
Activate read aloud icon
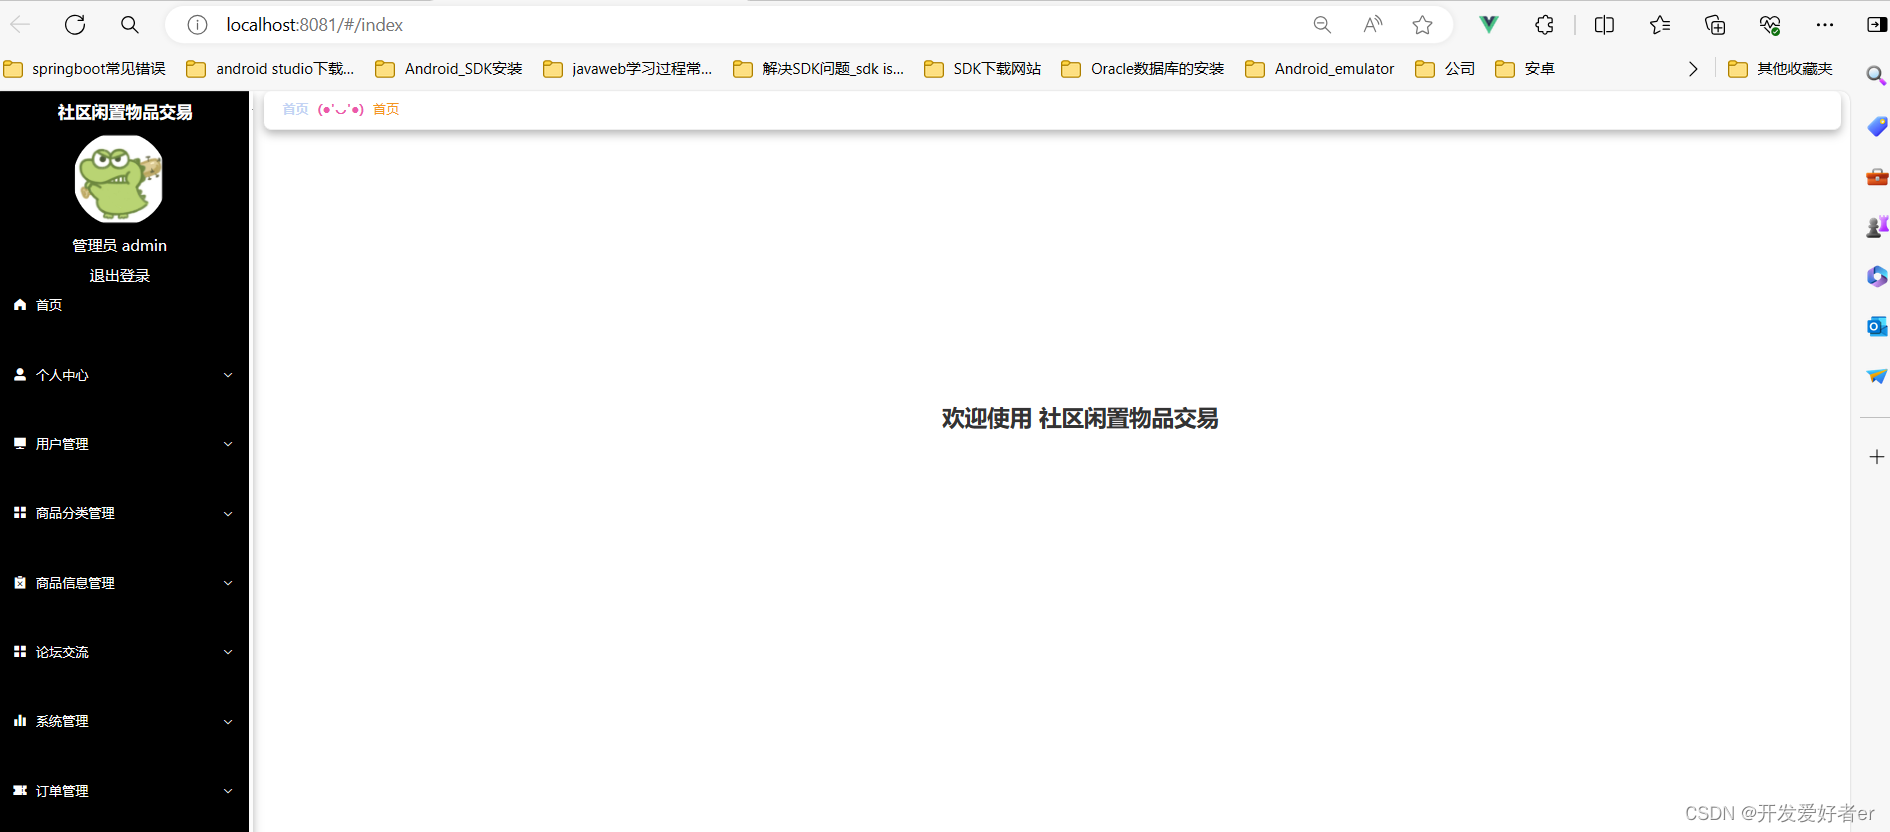(x=1373, y=25)
